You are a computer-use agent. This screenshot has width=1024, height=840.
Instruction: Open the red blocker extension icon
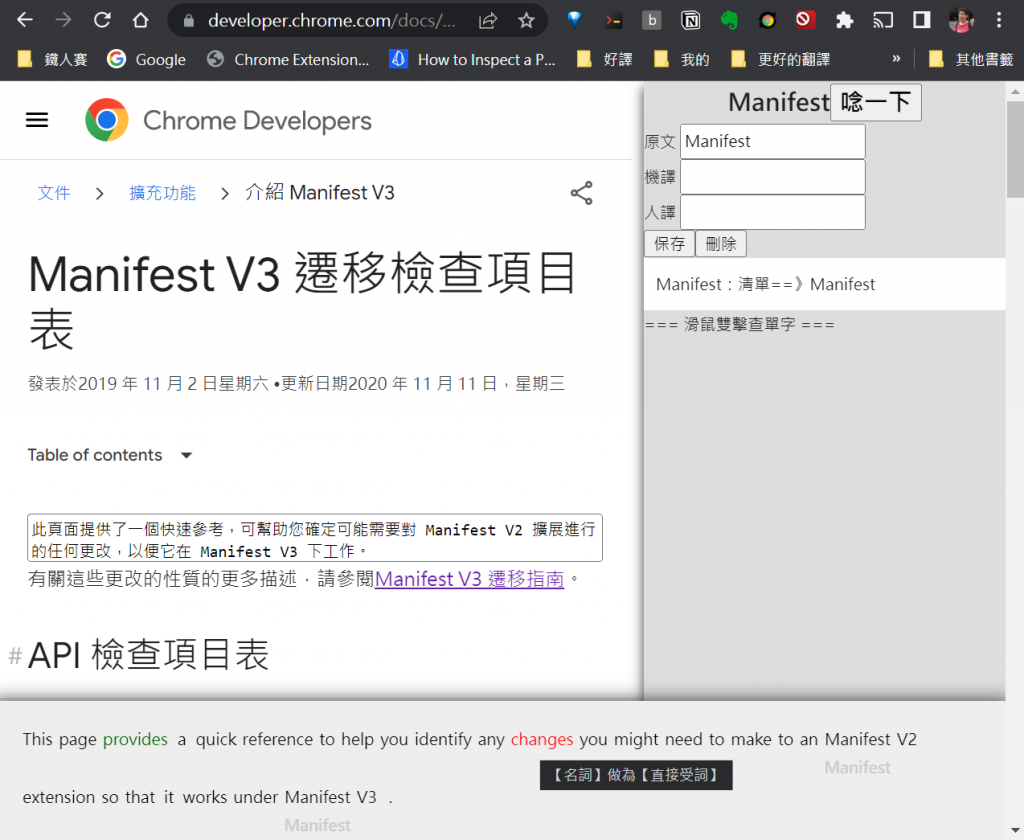click(x=805, y=20)
